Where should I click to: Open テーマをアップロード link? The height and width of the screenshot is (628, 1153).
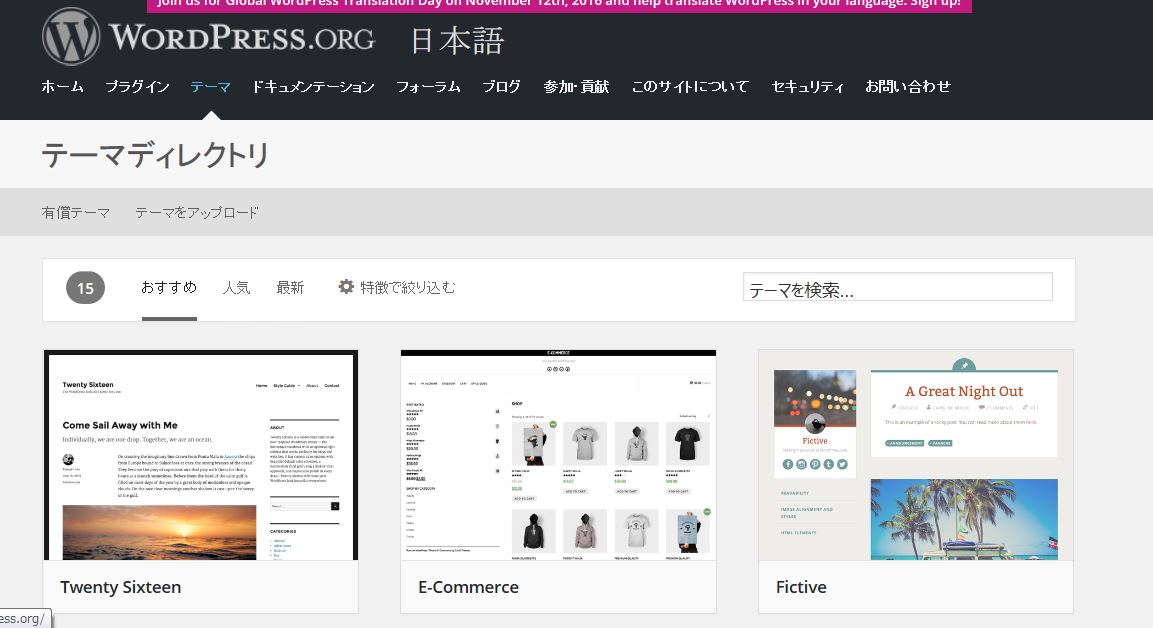pyautogui.click(x=197, y=213)
